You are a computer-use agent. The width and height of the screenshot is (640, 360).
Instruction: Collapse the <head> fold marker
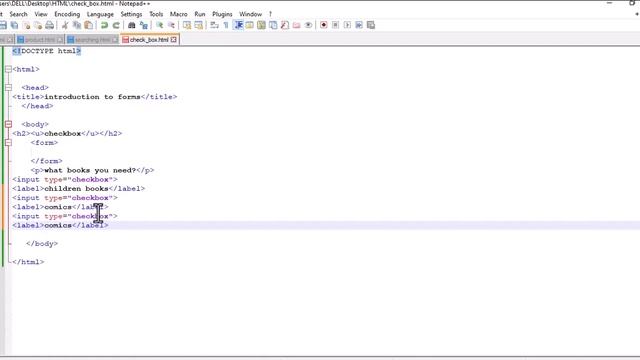pyautogui.click(x=8, y=88)
